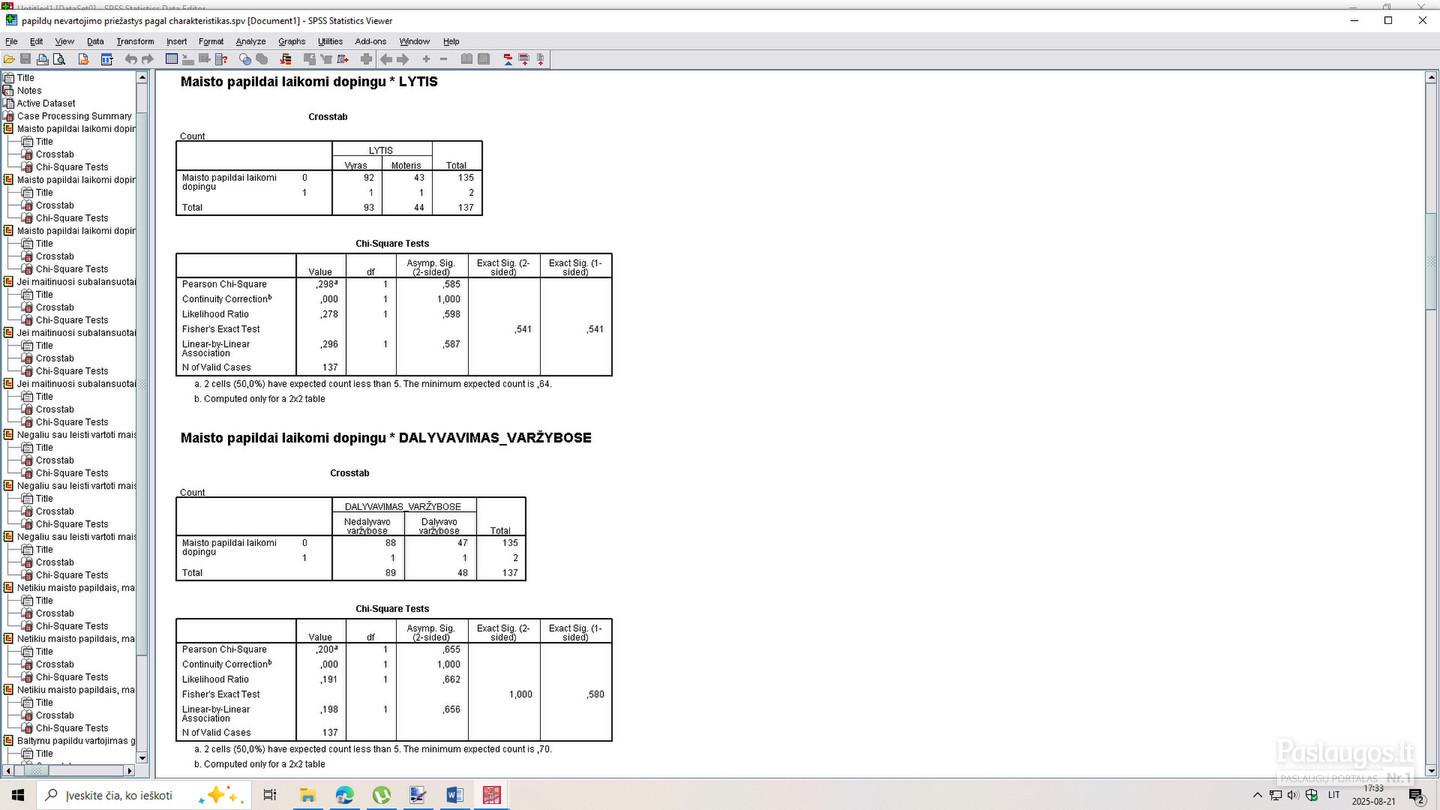The width and height of the screenshot is (1440, 810).
Task: Click the 'Moteris' column header
Action: (x=407, y=165)
